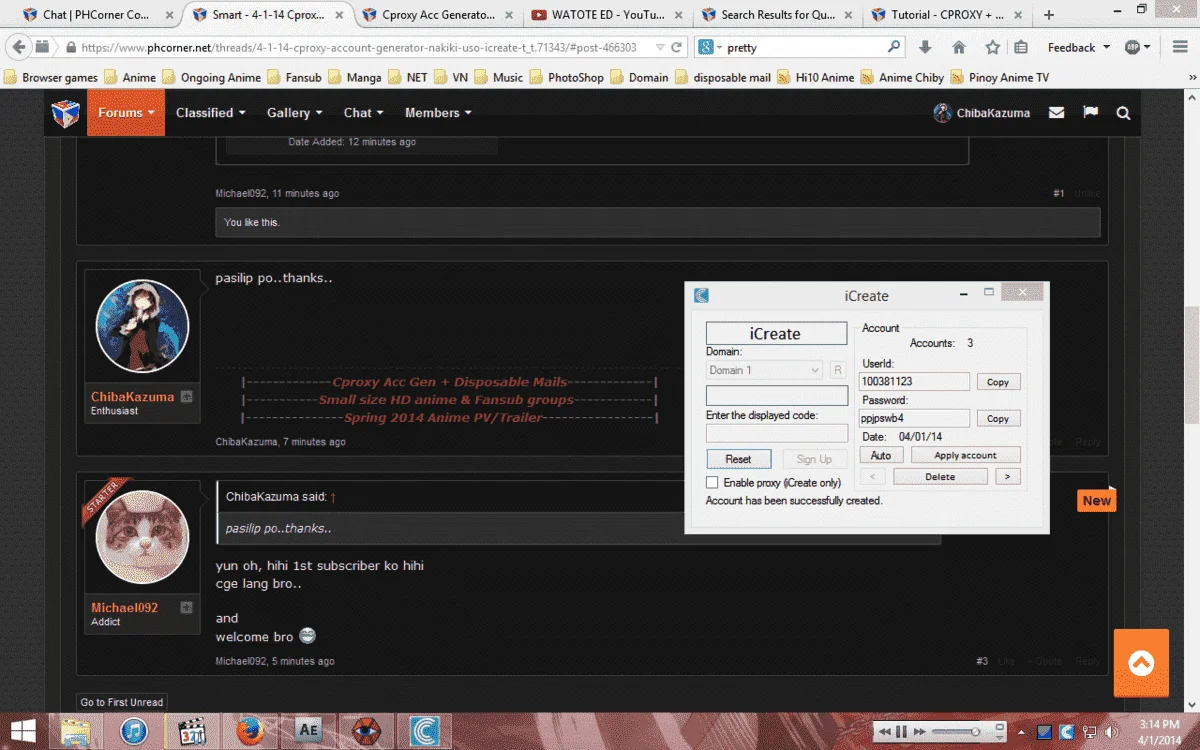Screen dimensions: 1200x750
Task: Enable proxy (iCreate only) checkbox
Action: coord(712,483)
